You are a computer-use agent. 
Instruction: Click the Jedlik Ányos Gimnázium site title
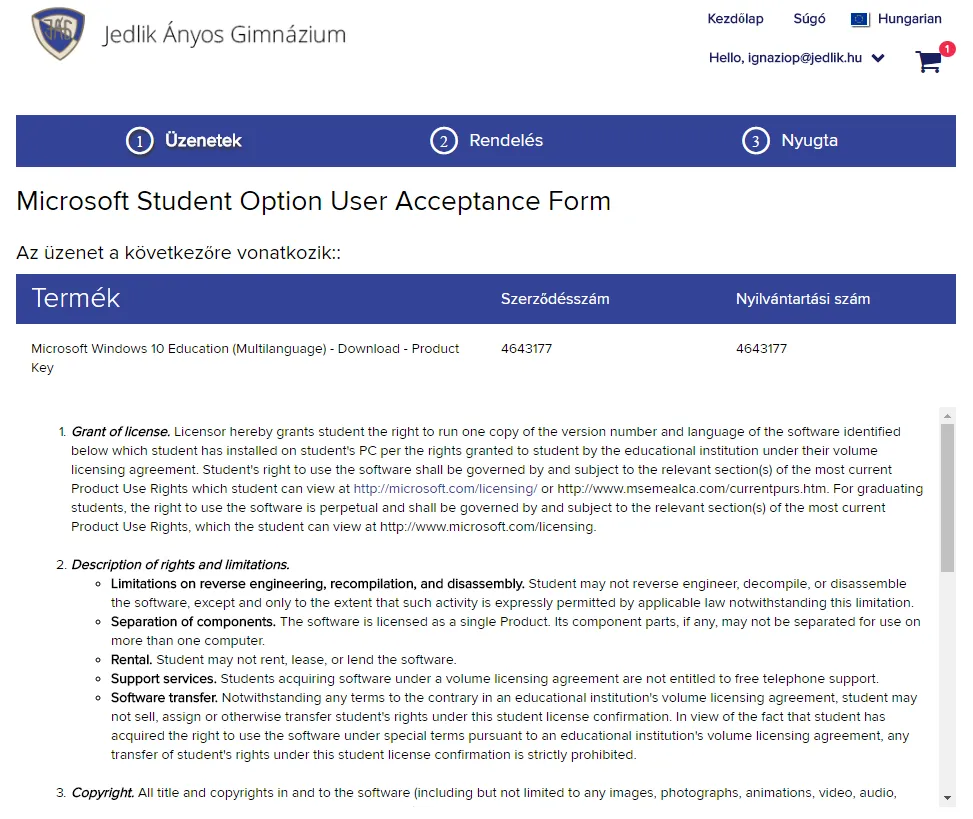coord(224,34)
